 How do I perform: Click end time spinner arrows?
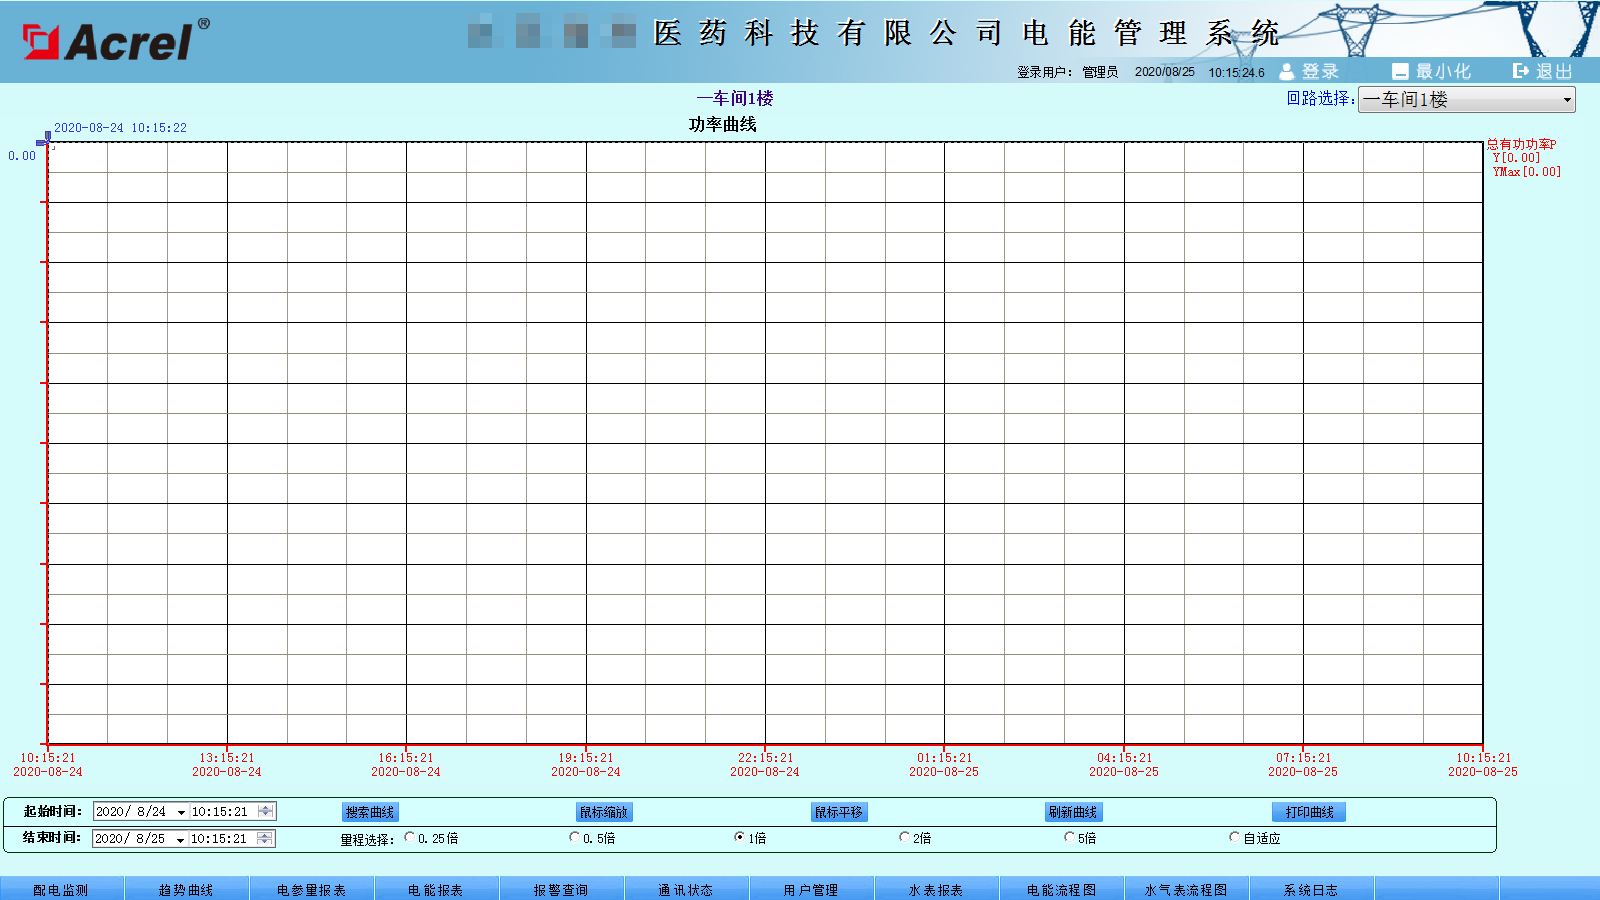[265, 838]
